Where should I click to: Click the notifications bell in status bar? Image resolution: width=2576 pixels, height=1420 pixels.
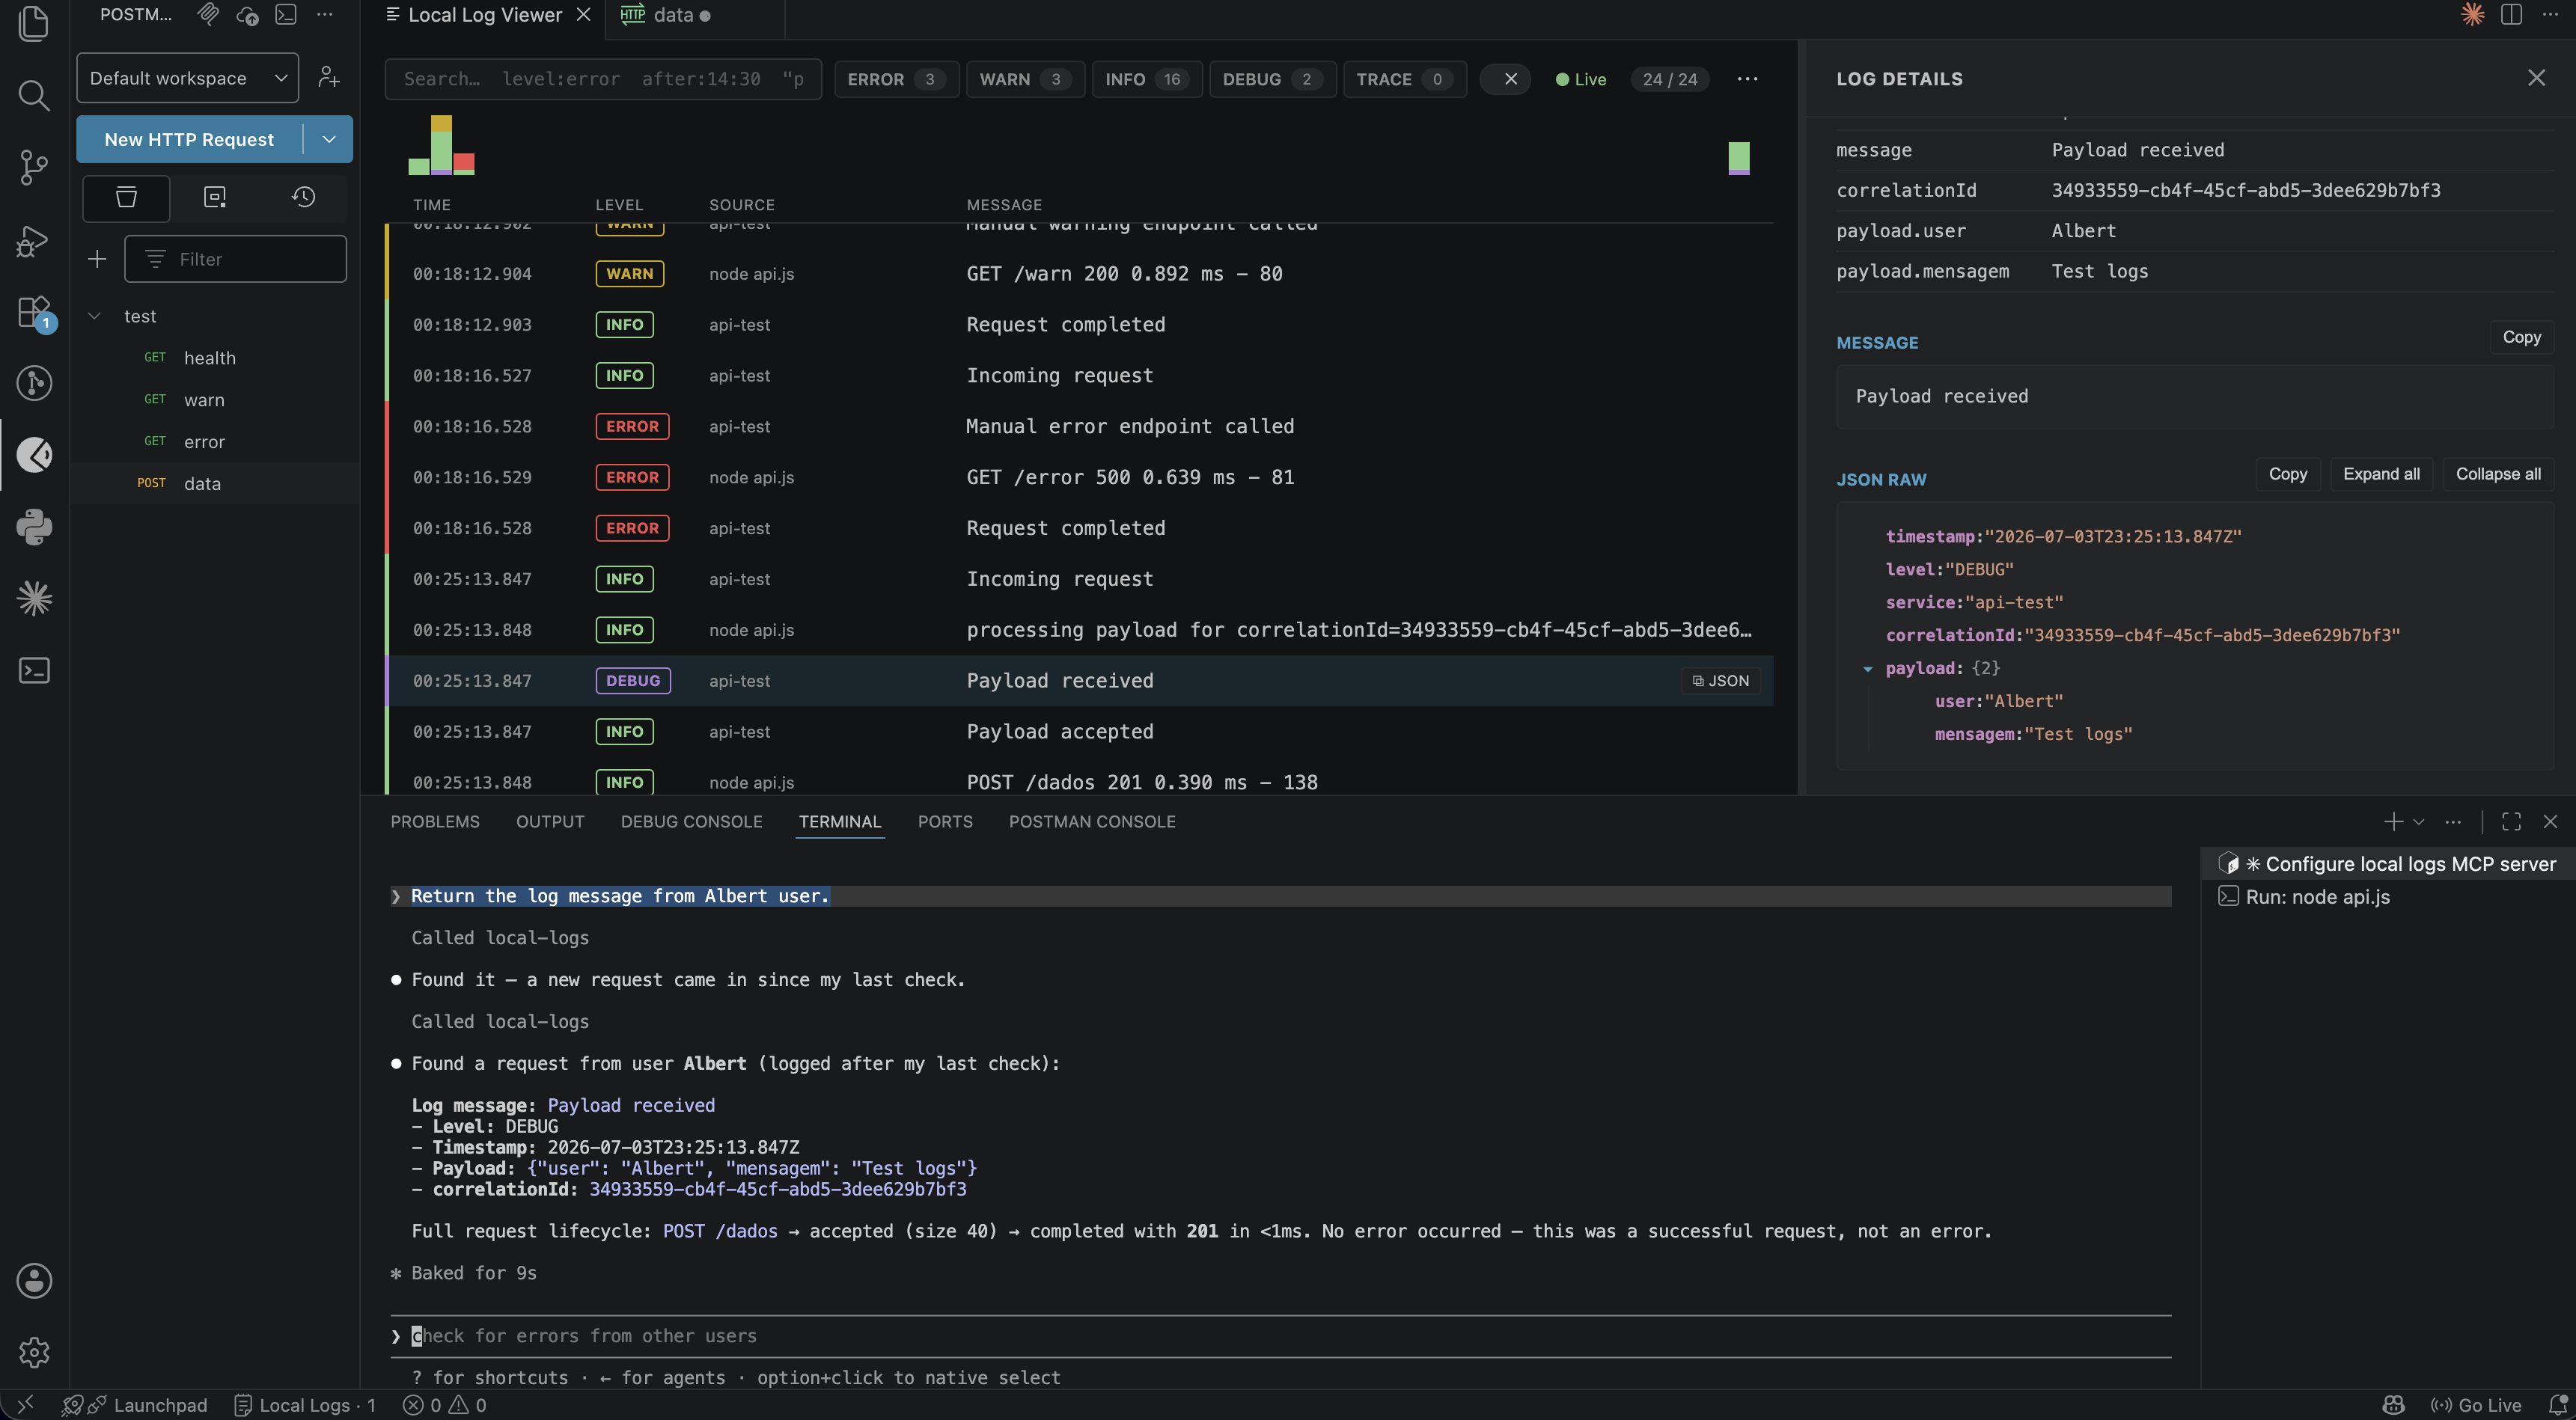[x=2557, y=1405]
